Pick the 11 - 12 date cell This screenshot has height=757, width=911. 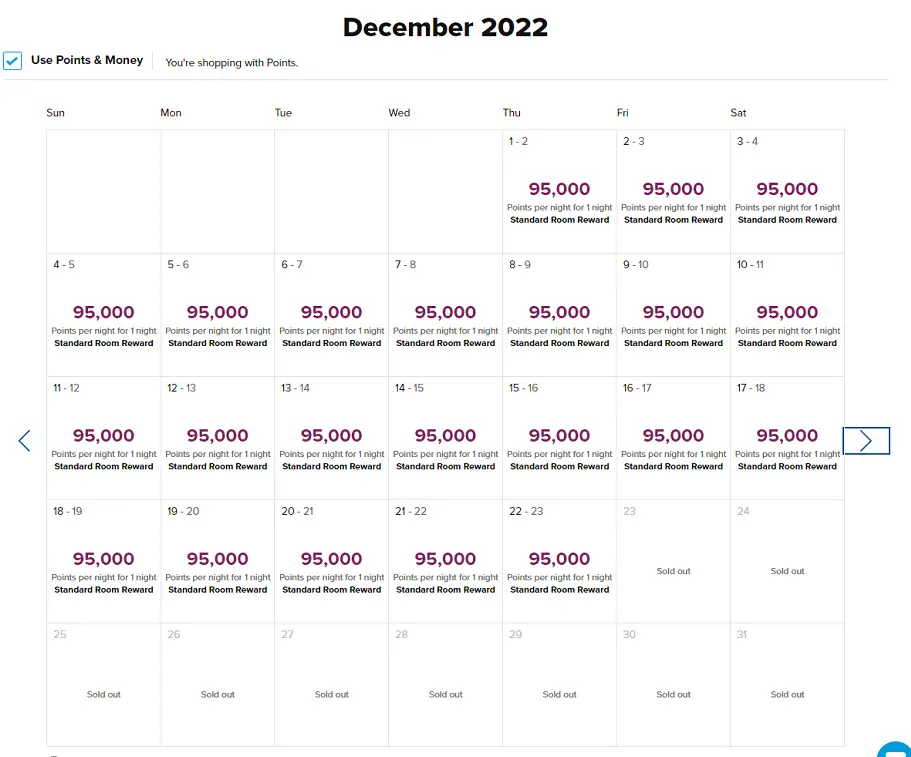[x=103, y=438]
